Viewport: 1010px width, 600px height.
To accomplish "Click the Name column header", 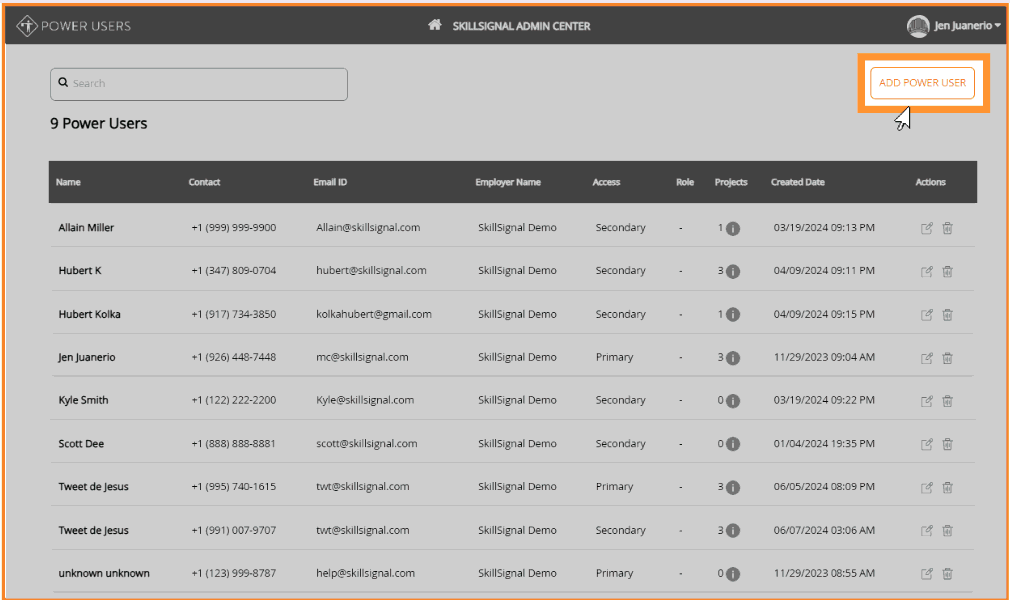I will (x=68, y=182).
